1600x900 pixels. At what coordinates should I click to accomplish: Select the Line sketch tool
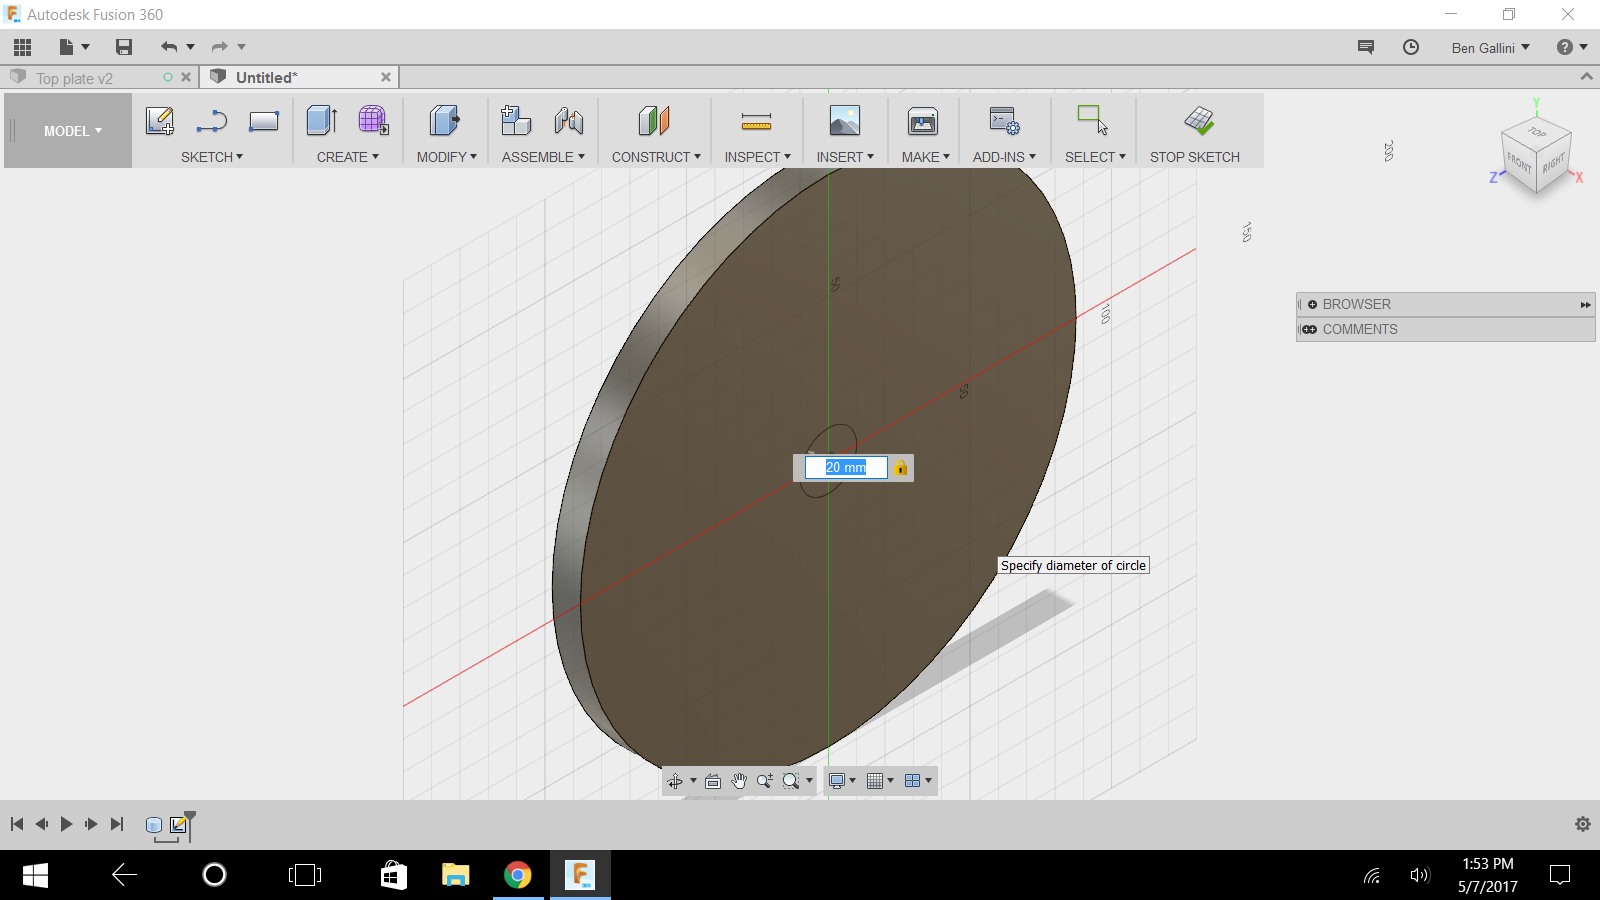point(212,121)
